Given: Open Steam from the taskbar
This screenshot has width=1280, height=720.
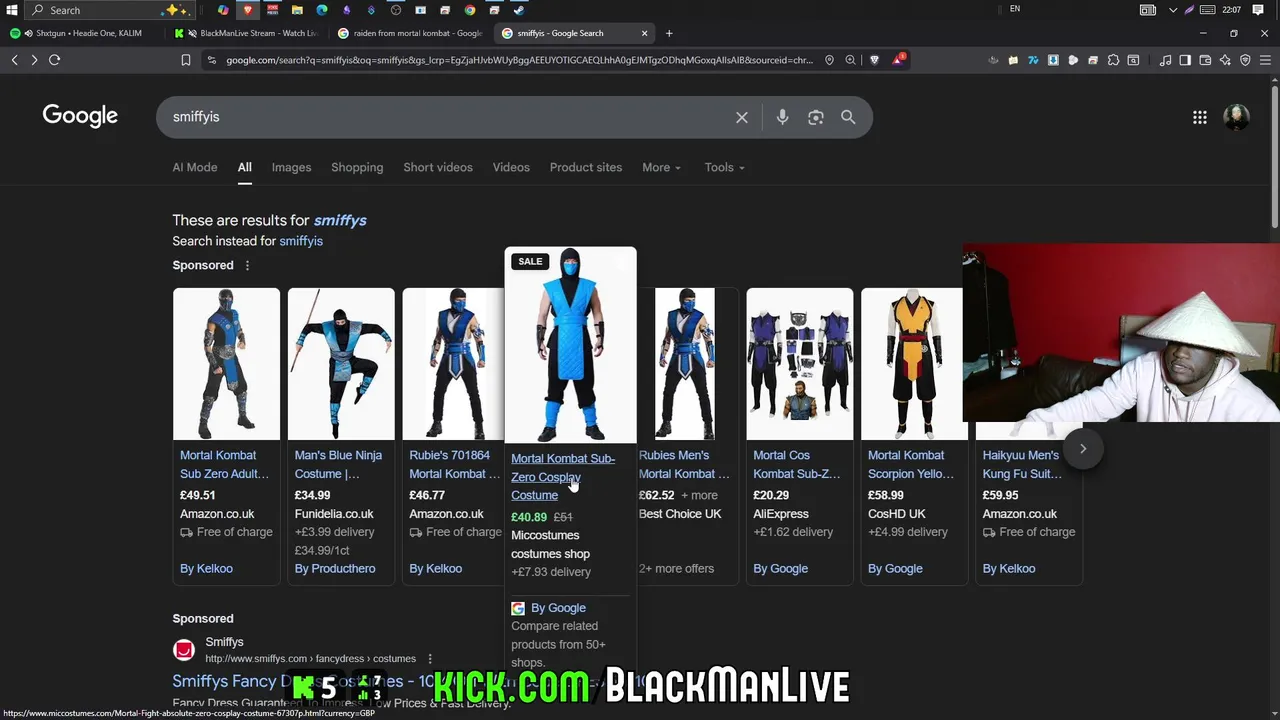Looking at the screenshot, I should click(x=519, y=10).
